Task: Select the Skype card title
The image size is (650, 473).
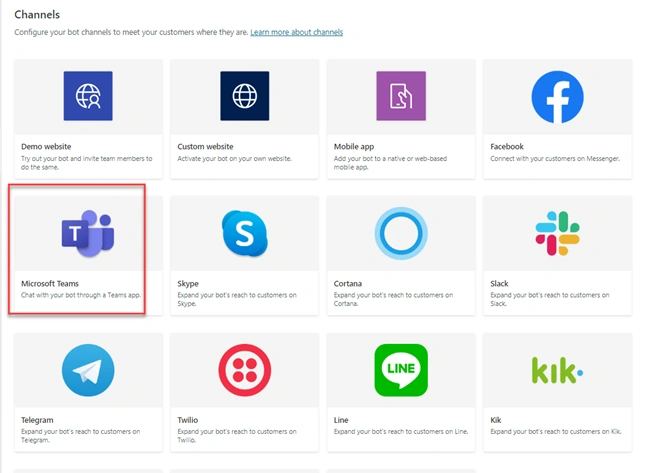Action: tap(188, 284)
